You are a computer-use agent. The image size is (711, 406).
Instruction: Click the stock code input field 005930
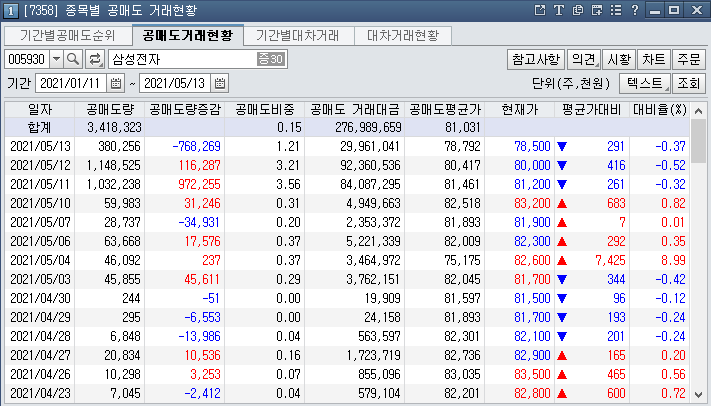pyautogui.click(x=27, y=59)
